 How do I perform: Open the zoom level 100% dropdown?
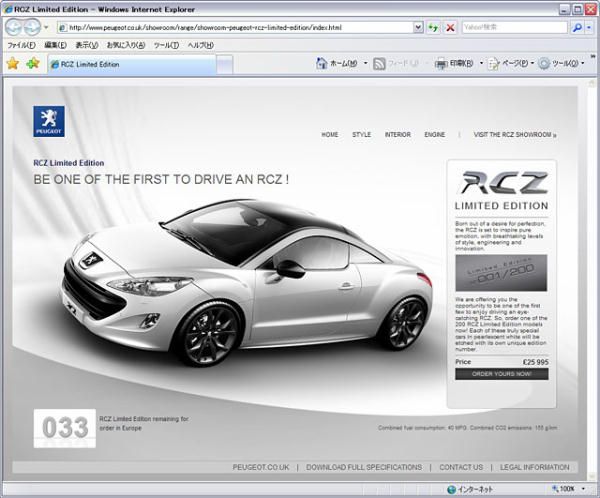[584, 489]
